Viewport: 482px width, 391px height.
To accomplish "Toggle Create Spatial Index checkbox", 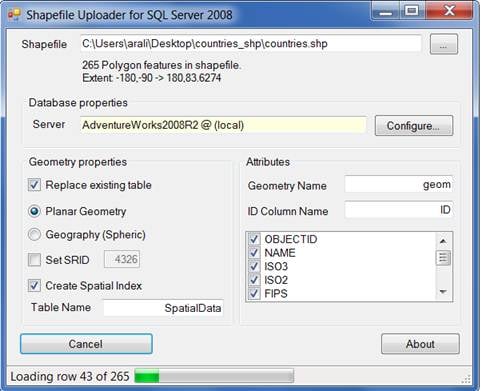I will [x=34, y=286].
